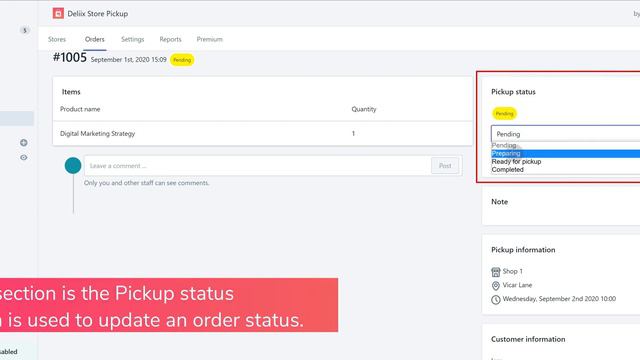Viewport: 640px width, 360px height.
Task: Click the Post comment button
Action: (x=445, y=166)
